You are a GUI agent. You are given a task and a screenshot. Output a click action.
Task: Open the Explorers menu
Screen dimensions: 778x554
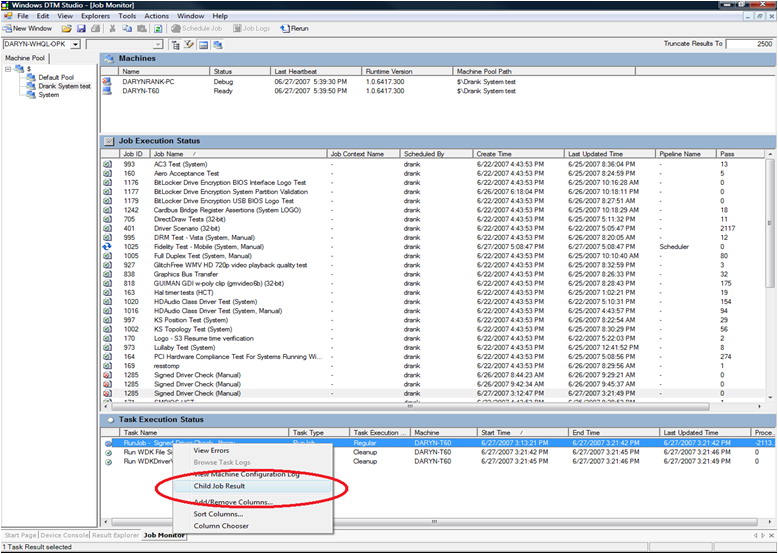coord(95,16)
